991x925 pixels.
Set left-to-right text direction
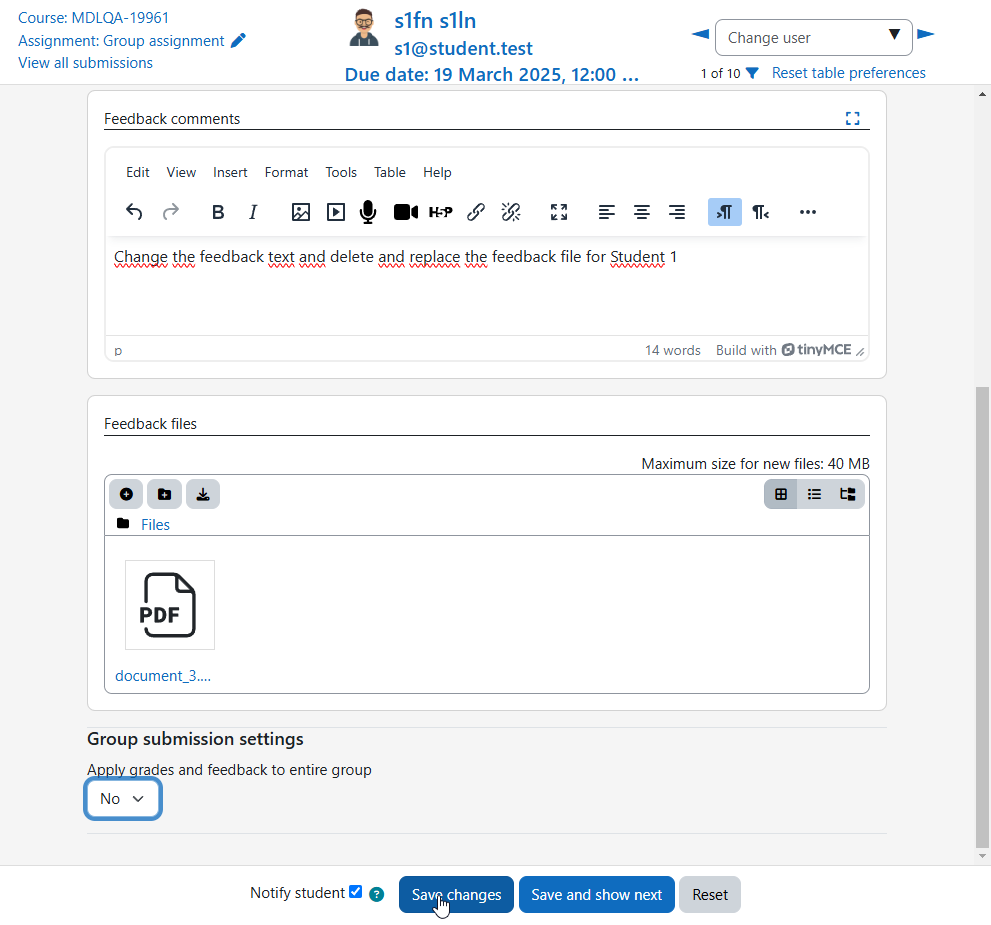point(725,212)
